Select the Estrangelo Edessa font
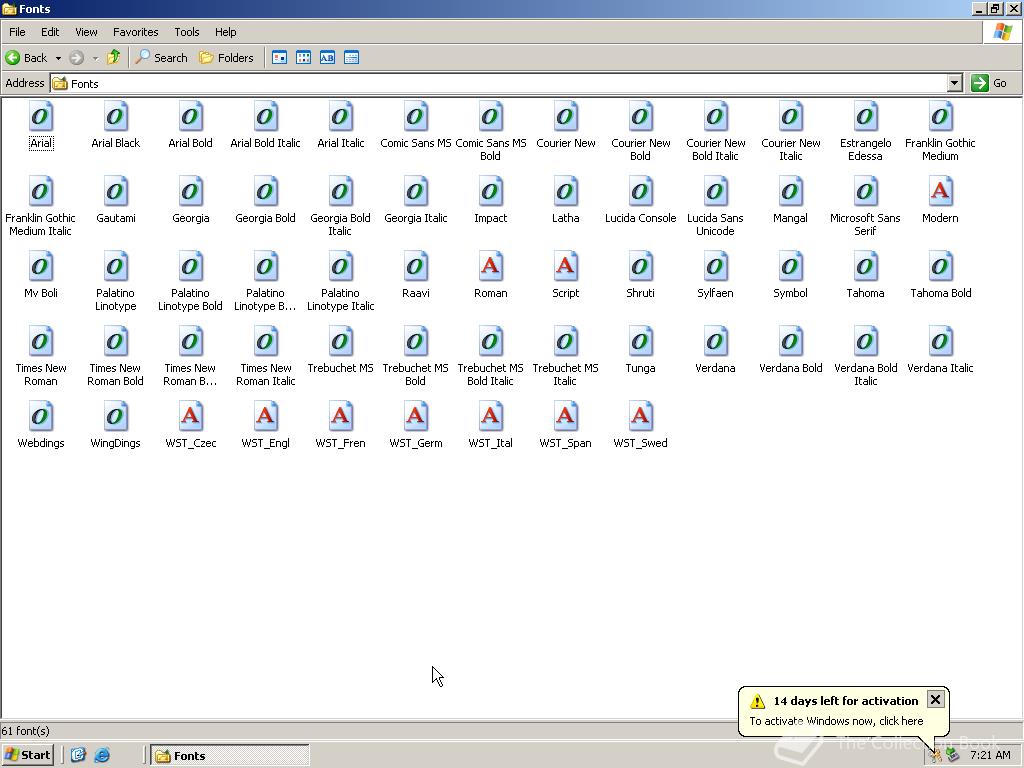This screenshot has height=768, width=1024. 865,131
